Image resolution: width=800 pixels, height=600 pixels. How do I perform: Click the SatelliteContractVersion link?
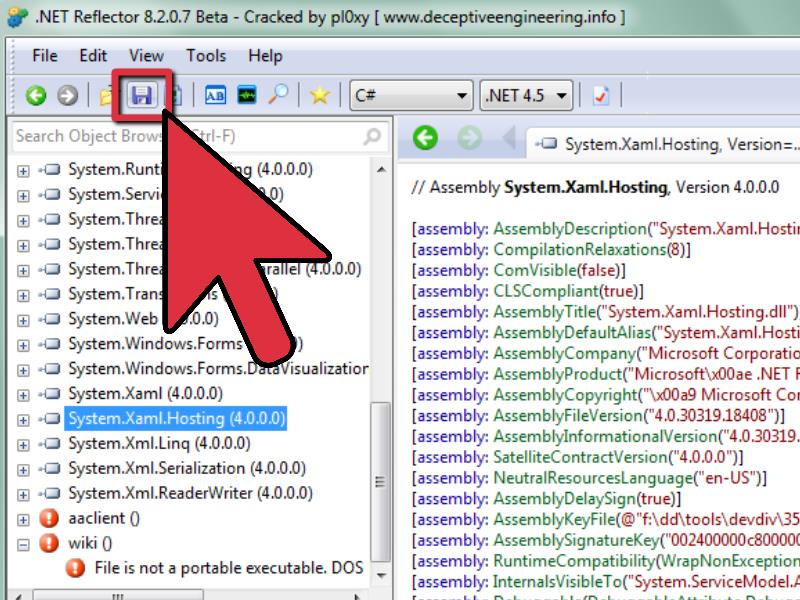tap(580, 457)
